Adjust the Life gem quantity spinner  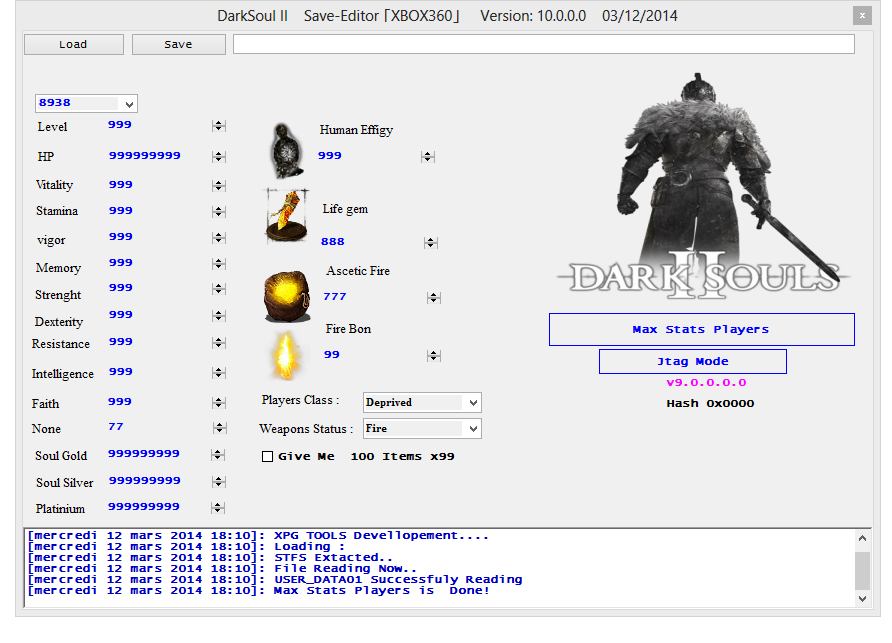(430, 242)
